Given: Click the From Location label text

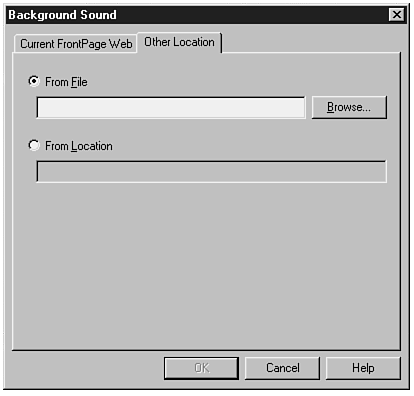Looking at the screenshot, I should pos(79,146).
